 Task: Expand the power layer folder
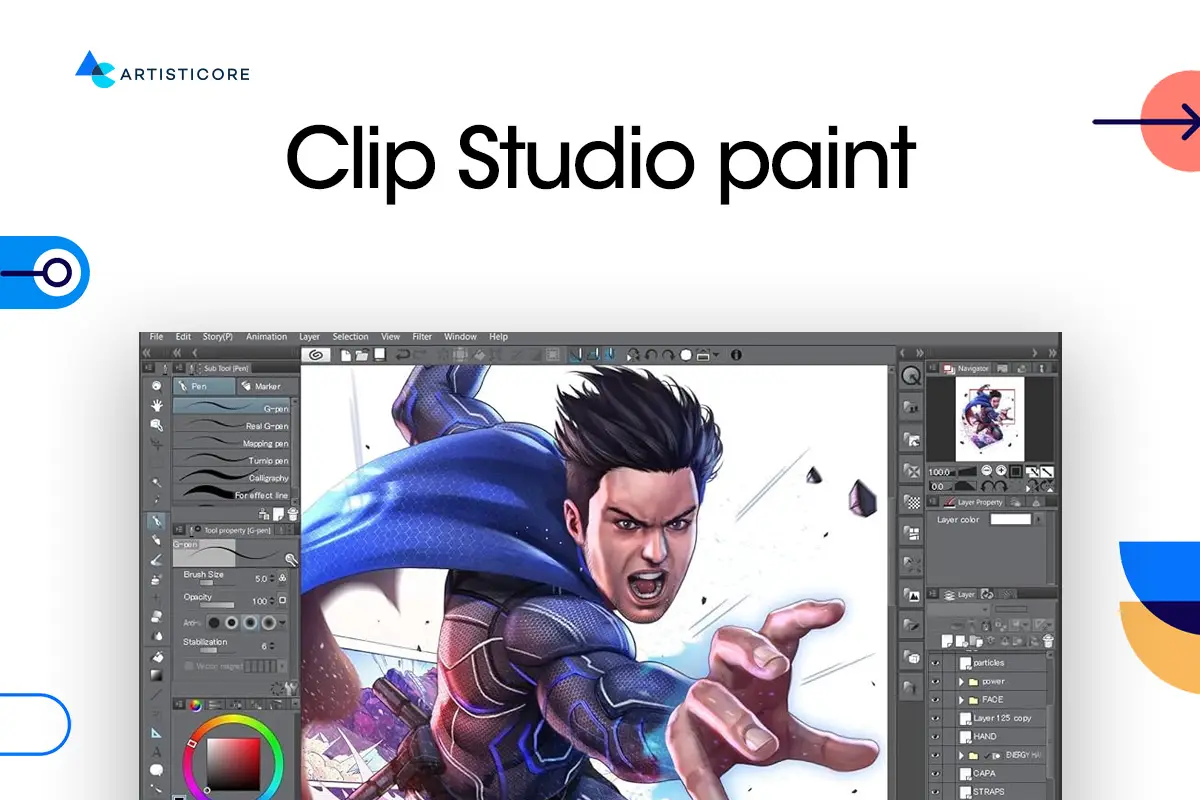pyautogui.click(x=962, y=681)
